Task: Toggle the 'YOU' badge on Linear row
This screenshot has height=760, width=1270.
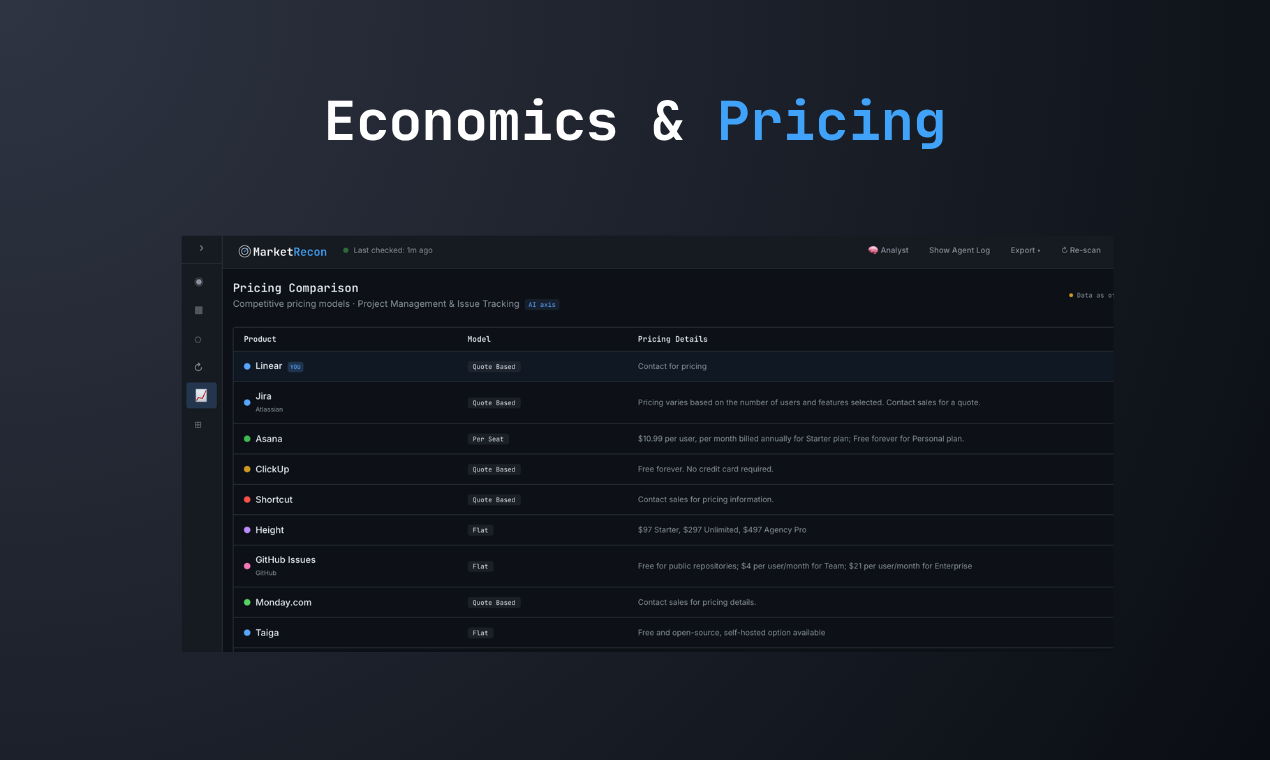Action: [296, 366]
